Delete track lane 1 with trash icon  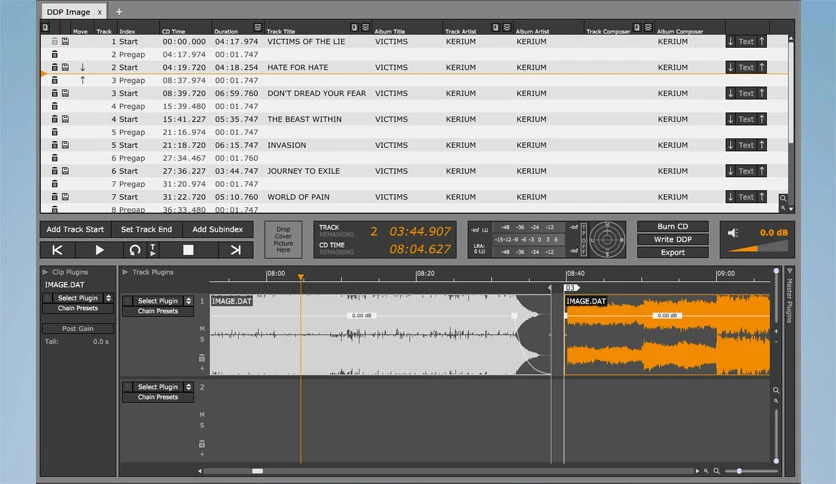point(202,358)
